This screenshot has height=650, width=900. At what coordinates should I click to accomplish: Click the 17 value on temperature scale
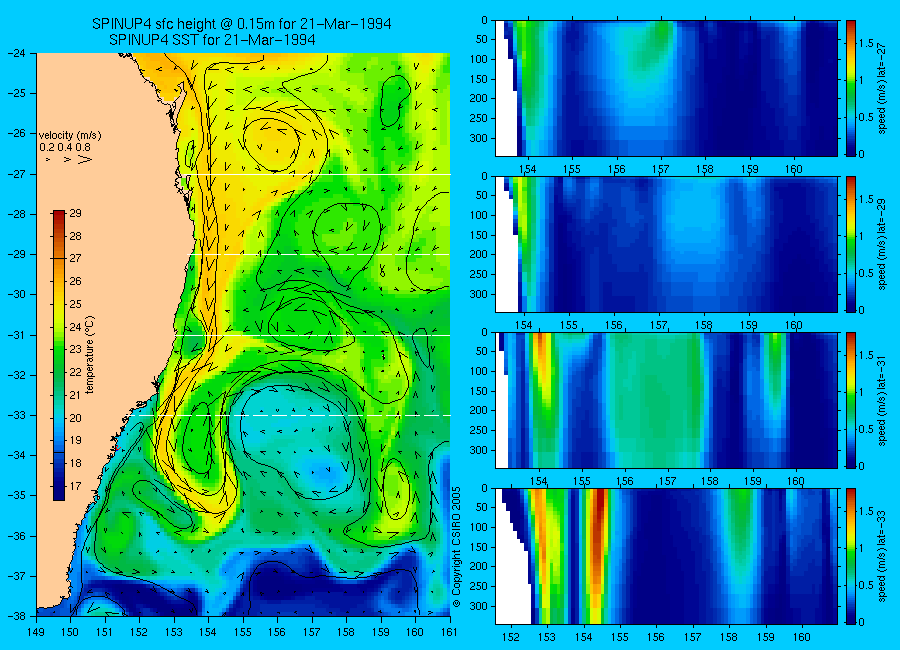(x=75, y=486)
